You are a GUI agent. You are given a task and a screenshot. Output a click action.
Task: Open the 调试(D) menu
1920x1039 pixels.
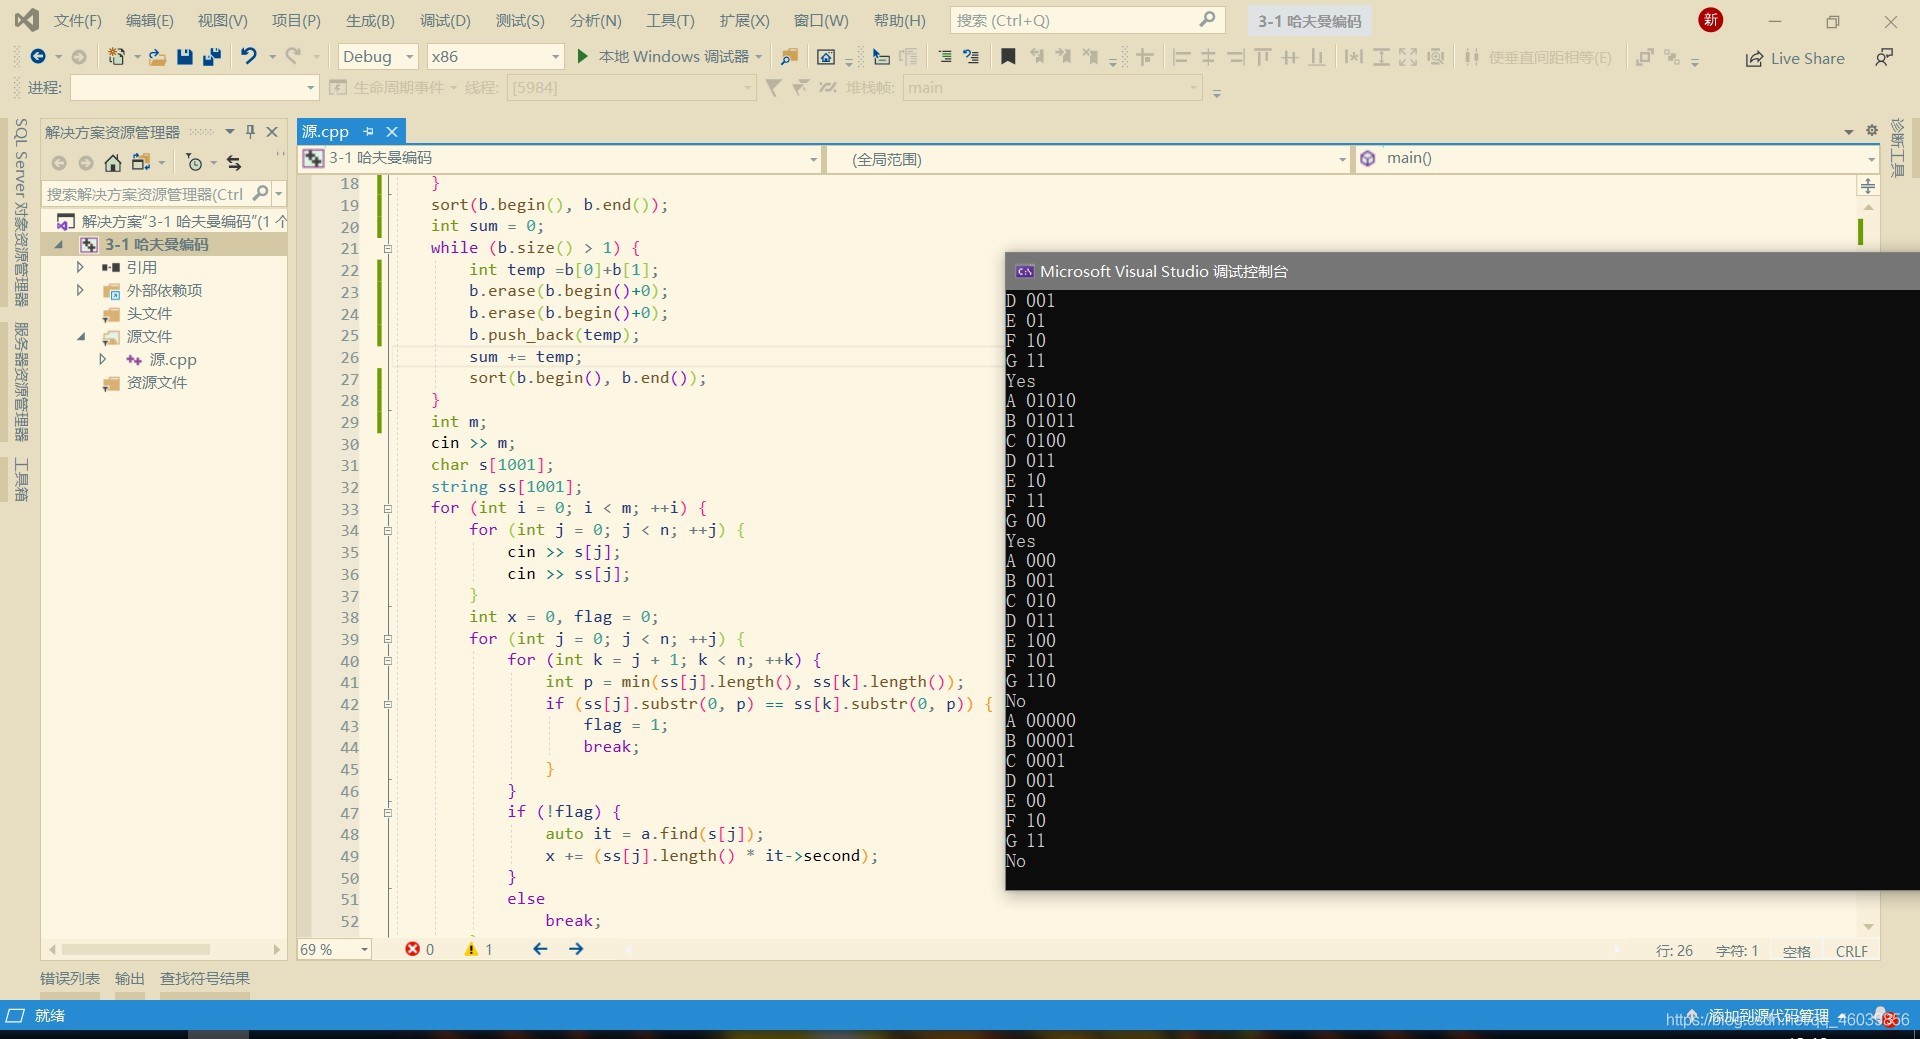445,20
